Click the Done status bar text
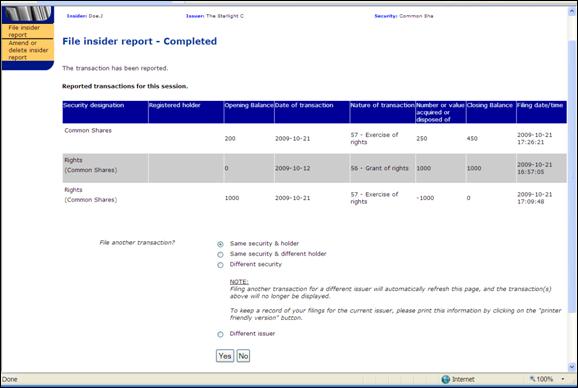 10,379
